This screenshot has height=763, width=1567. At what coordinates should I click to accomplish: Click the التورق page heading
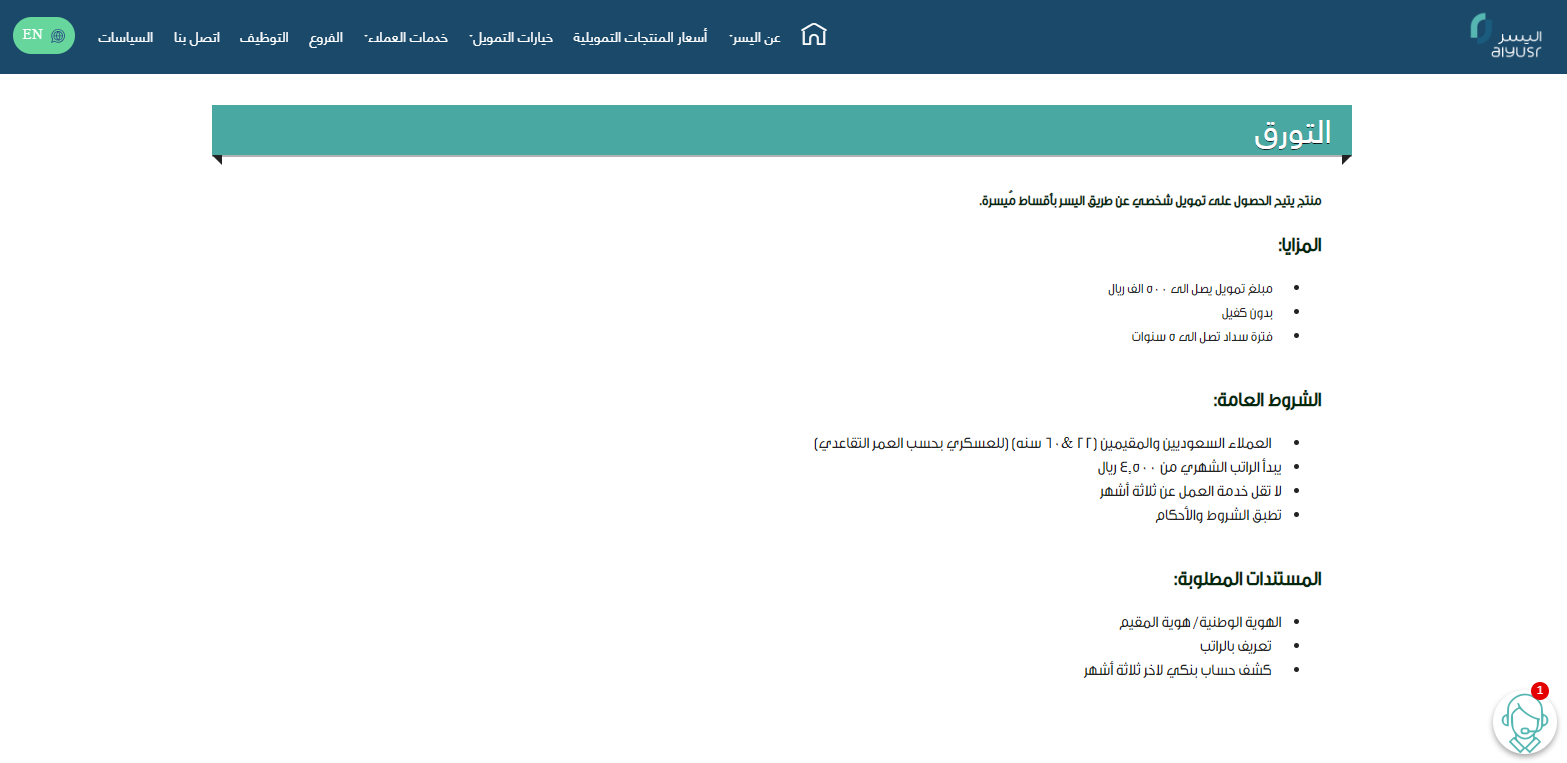[1293, 133]
